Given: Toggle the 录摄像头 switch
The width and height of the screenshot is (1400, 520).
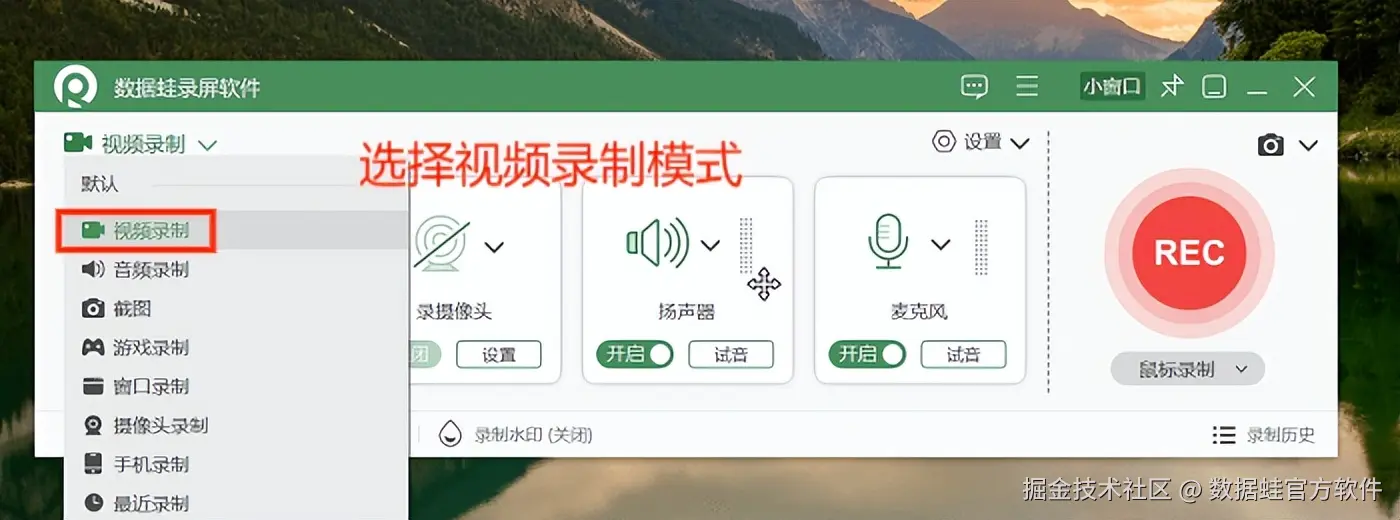Looking at the screenshot, I should [426, 354].
